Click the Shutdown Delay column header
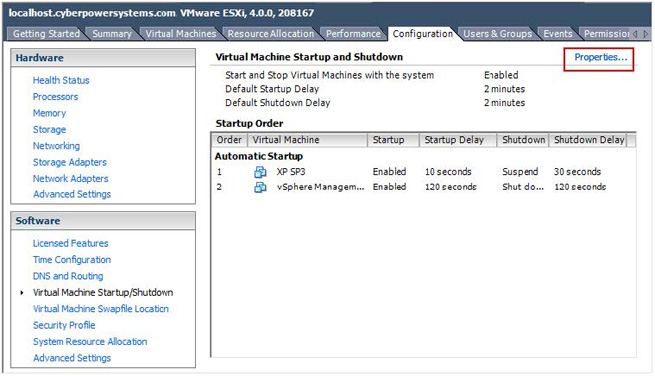The height and width of the screenshot is (376, 655). pos(589,140)
